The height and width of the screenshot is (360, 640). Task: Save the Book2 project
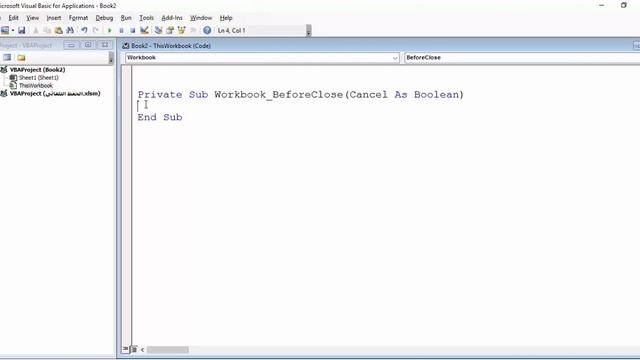coord(22,30)
